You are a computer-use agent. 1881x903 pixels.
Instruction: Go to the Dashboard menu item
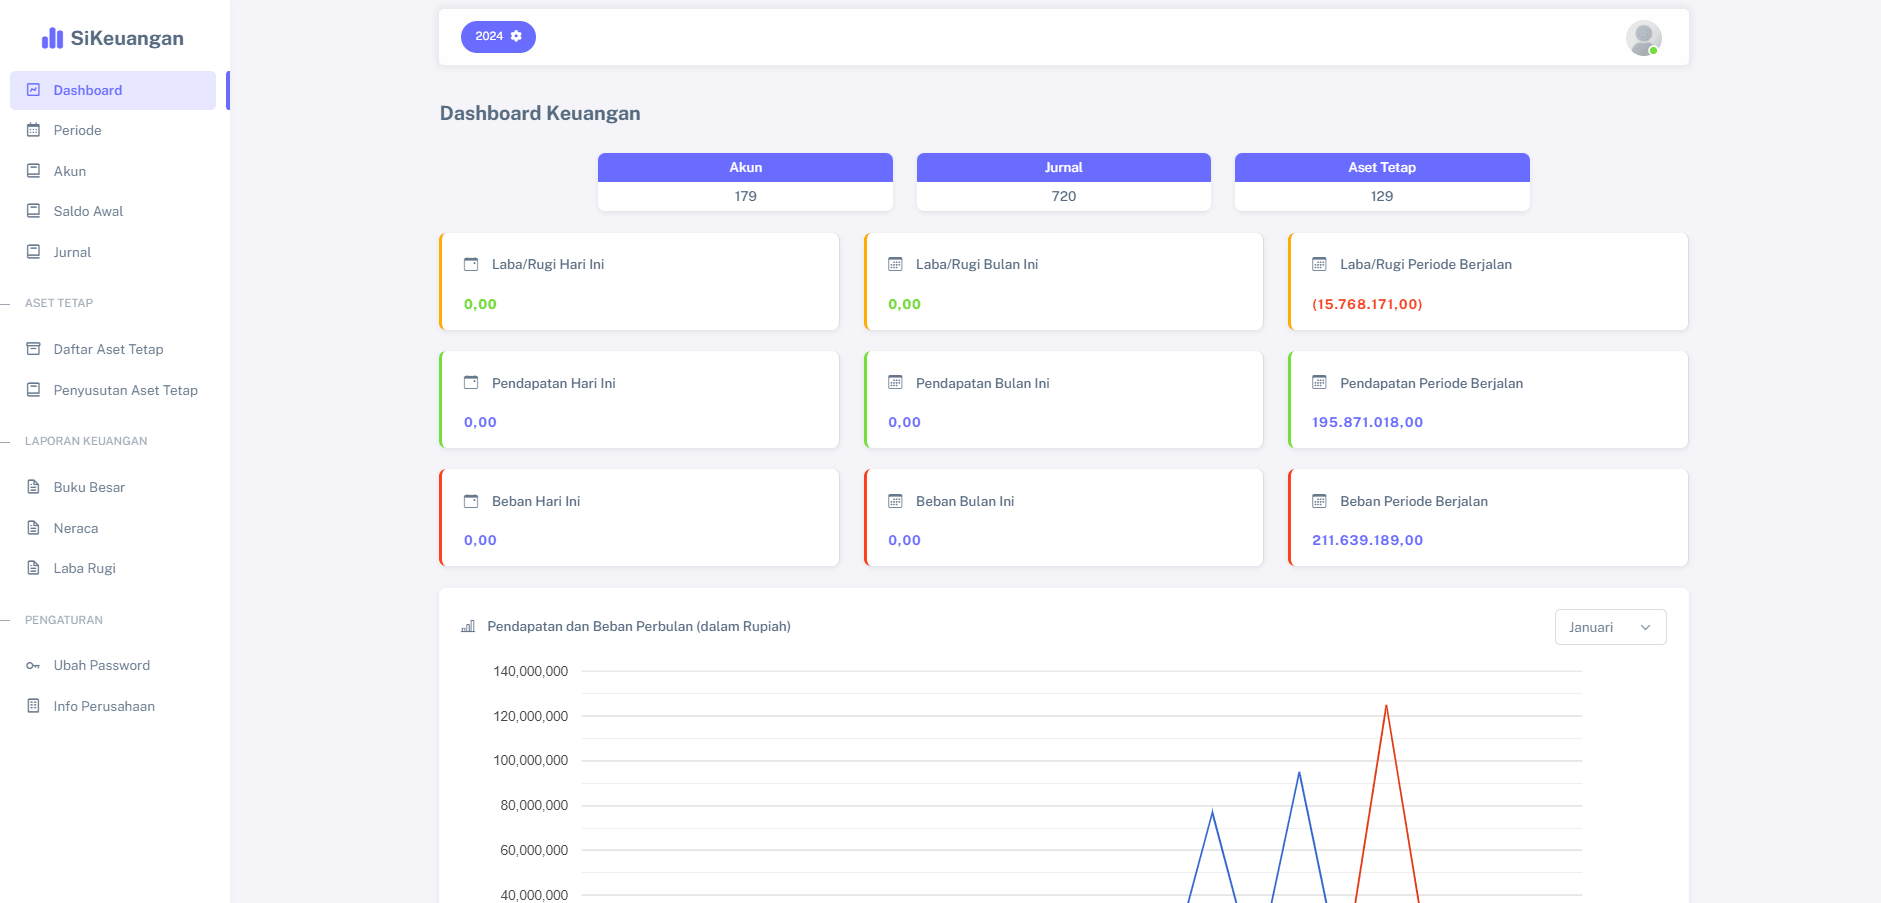88,90
